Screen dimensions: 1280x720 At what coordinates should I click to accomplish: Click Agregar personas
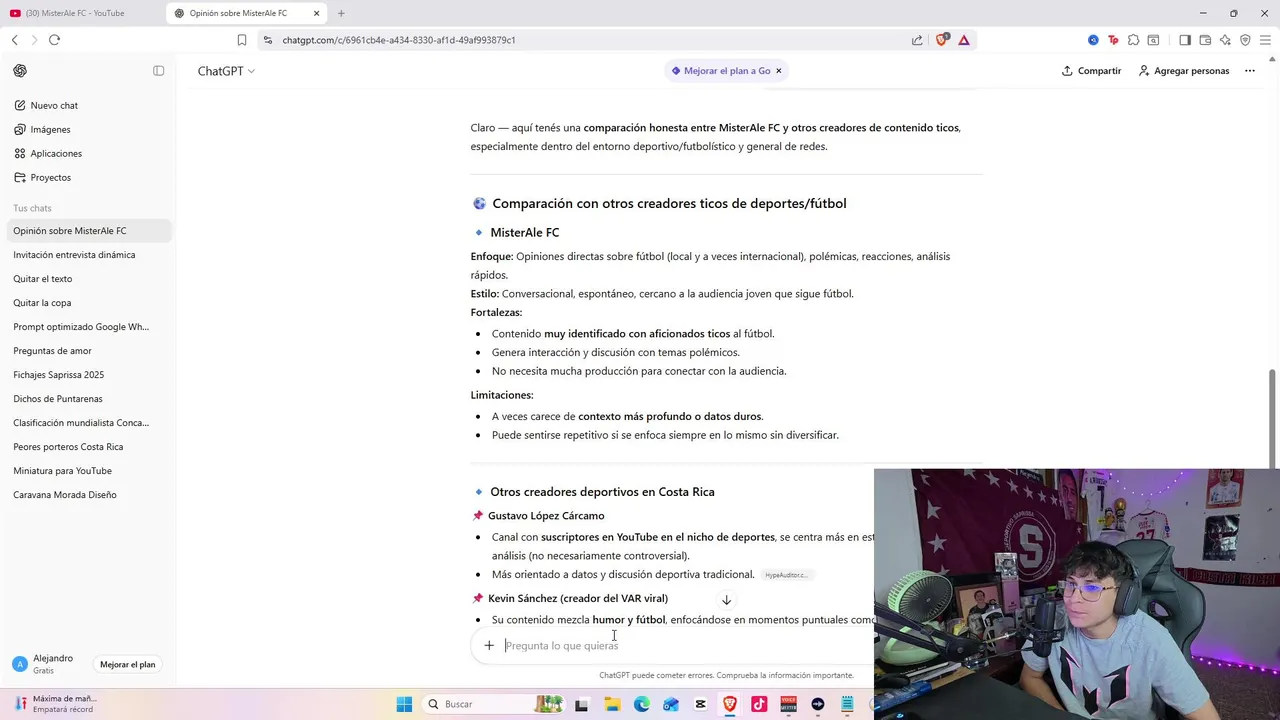coord(1183,71)
